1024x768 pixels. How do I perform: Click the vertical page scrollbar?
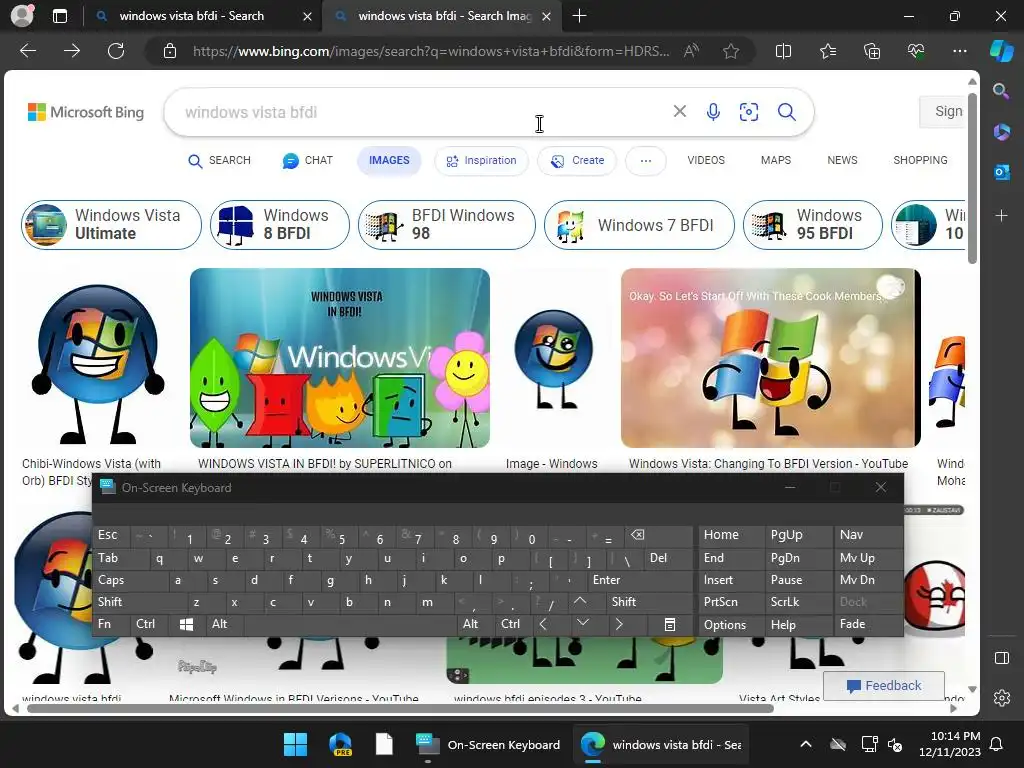coord(972,178)
